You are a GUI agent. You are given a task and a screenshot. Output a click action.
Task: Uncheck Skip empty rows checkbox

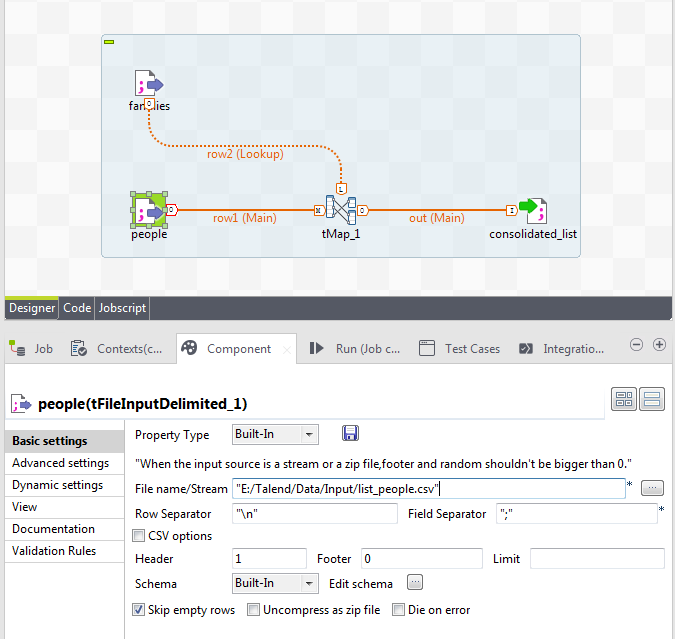(138, 610)
